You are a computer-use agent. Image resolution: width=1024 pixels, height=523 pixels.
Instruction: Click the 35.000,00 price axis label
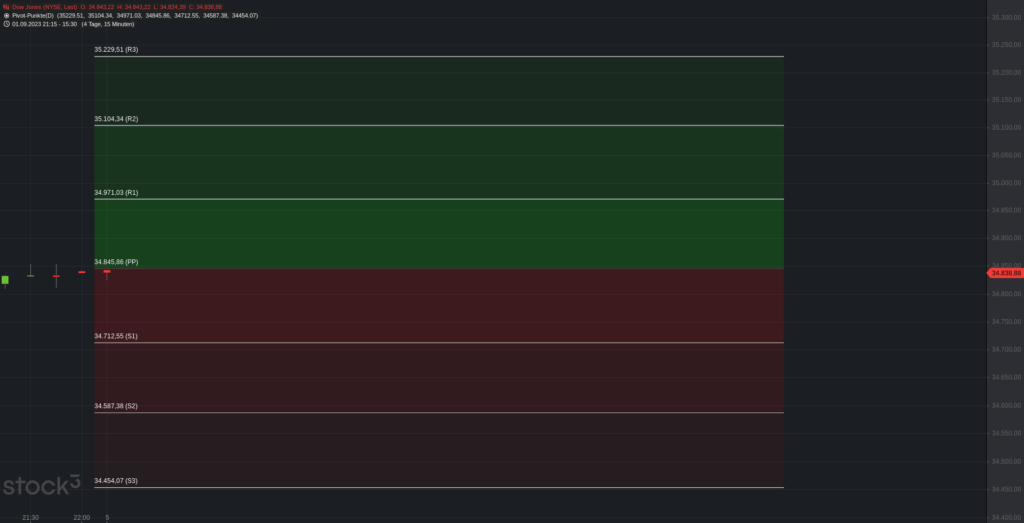point(1004,183)
